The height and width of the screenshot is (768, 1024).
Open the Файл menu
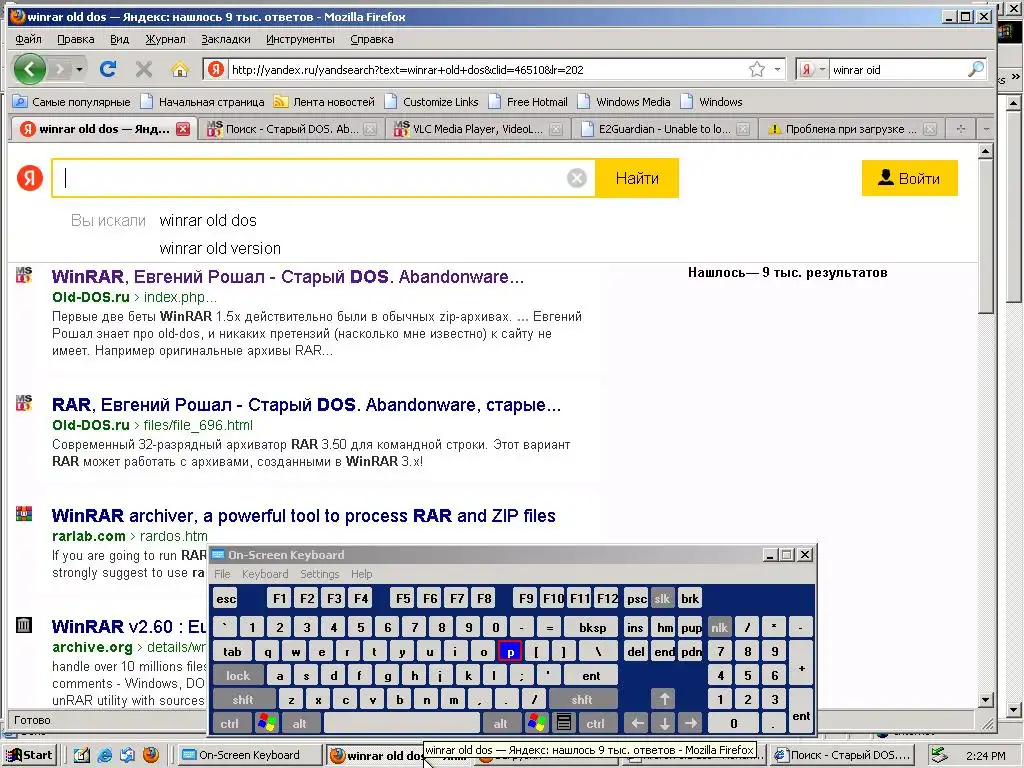coord(29,39)
